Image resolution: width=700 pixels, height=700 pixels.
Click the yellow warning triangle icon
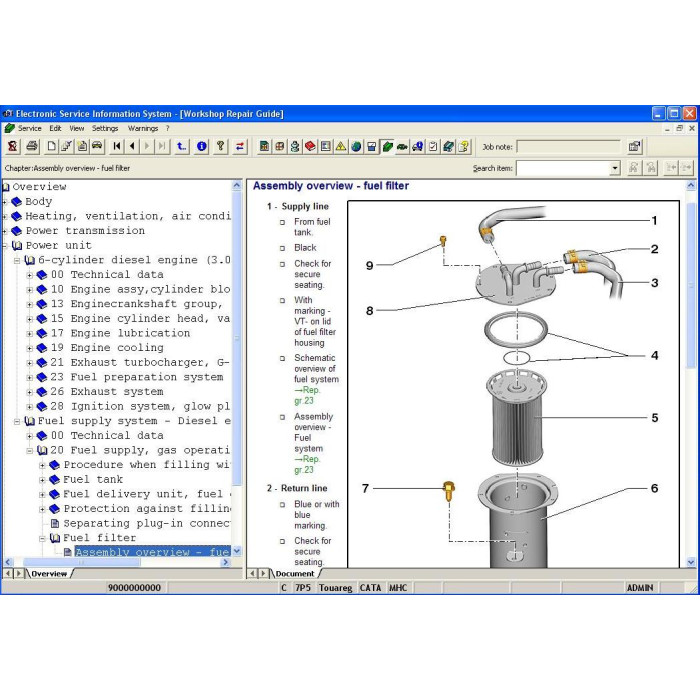pyautogui.click(x=341, y=146)
